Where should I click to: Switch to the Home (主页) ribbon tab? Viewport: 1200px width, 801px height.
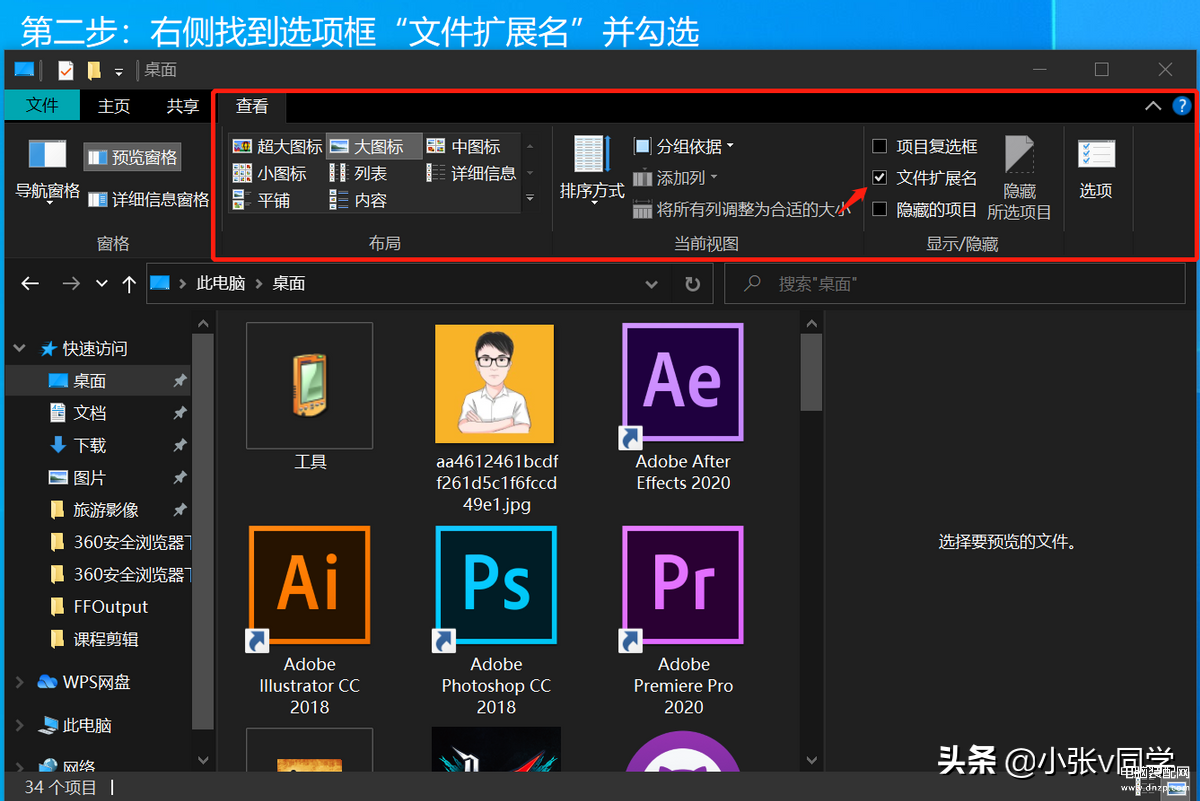114,106
